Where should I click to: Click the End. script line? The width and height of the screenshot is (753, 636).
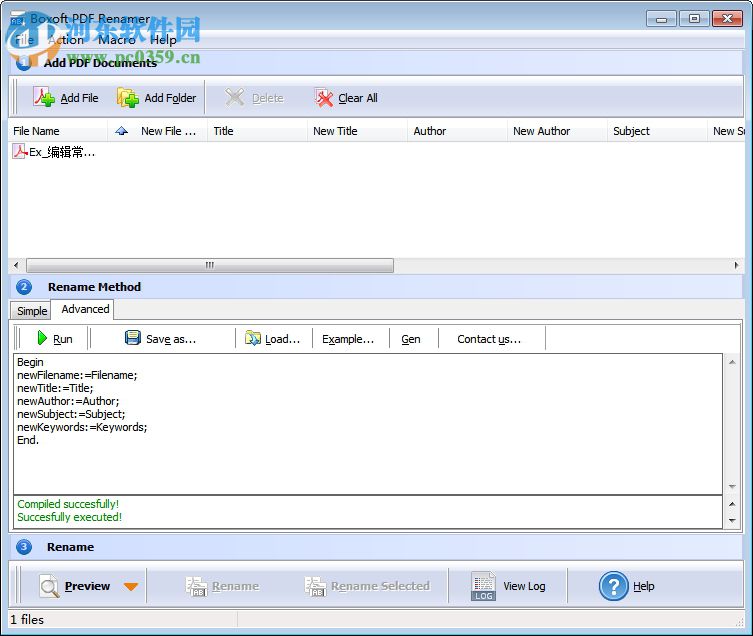28,440
